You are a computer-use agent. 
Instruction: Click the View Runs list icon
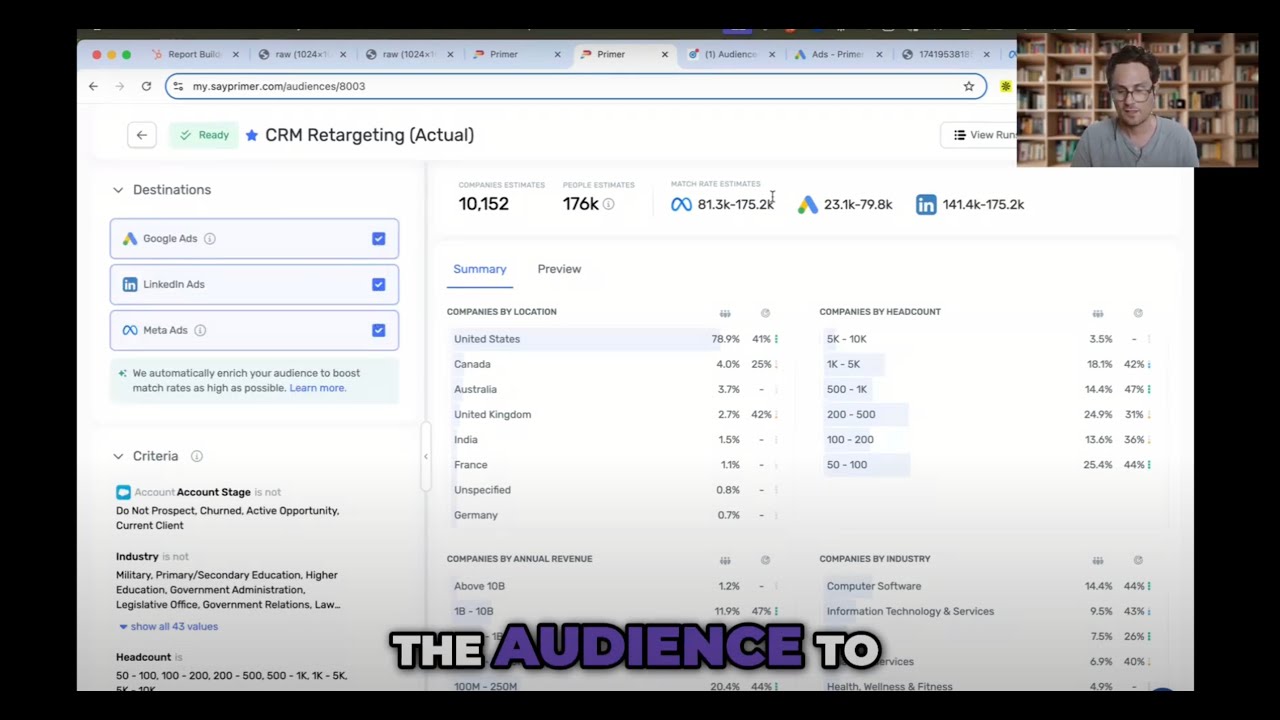tap(959, 135)
